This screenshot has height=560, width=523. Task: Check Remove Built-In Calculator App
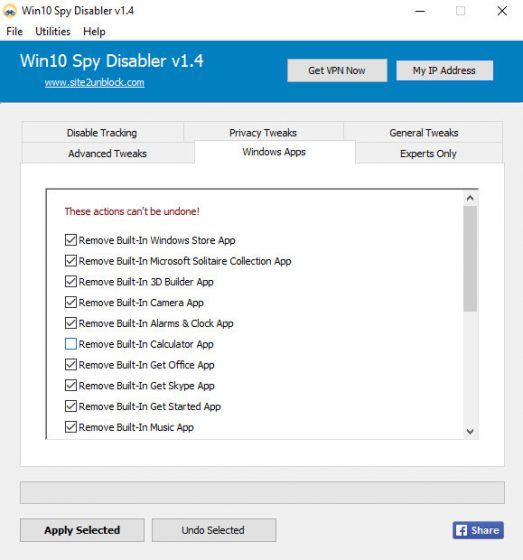(x=71, y=344)
